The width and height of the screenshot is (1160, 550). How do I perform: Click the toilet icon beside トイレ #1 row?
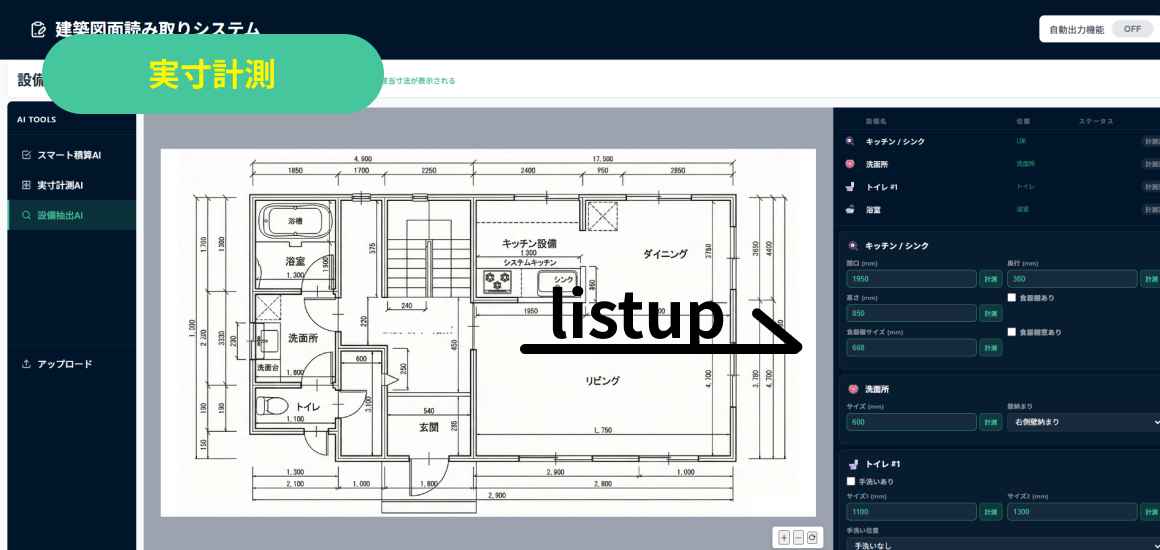851,187
